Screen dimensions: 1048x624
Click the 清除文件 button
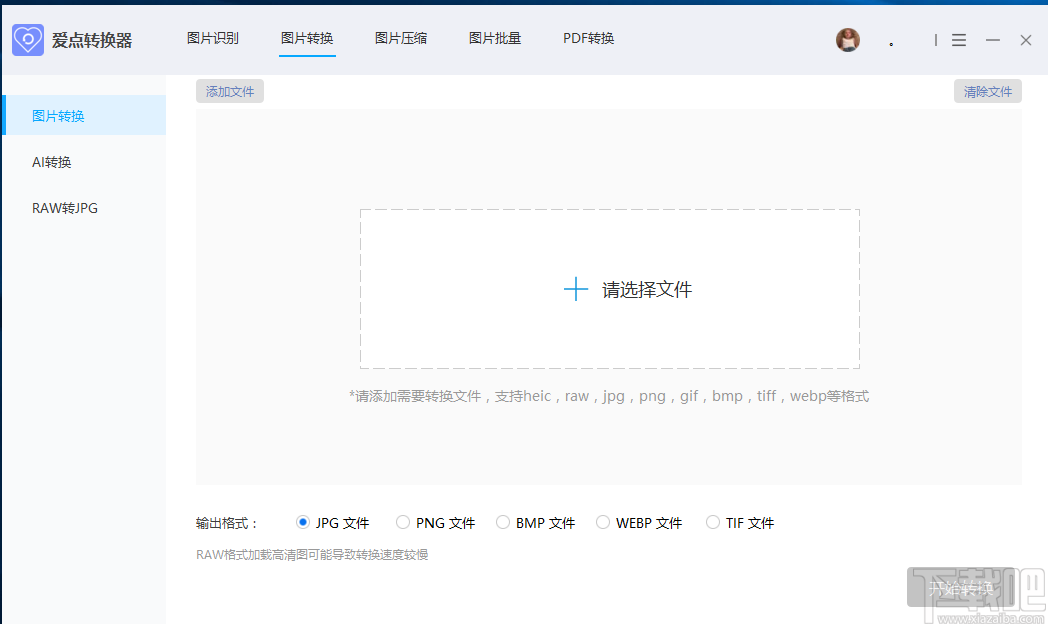pos(988,90)
